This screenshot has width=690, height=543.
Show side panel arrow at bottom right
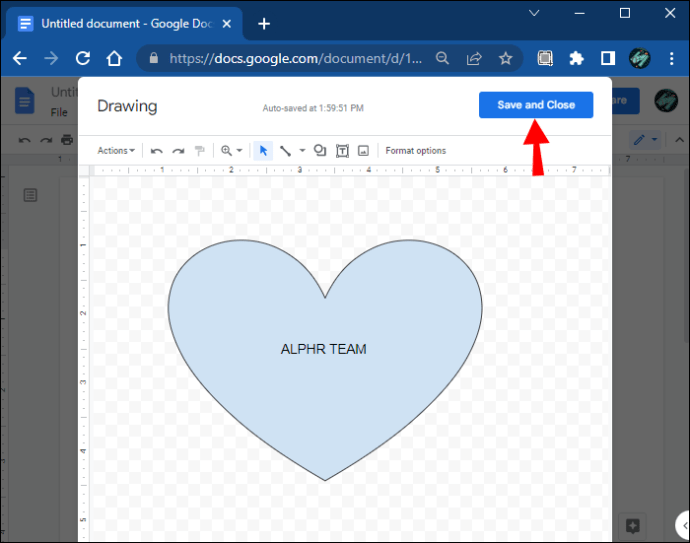coord(683,525)
